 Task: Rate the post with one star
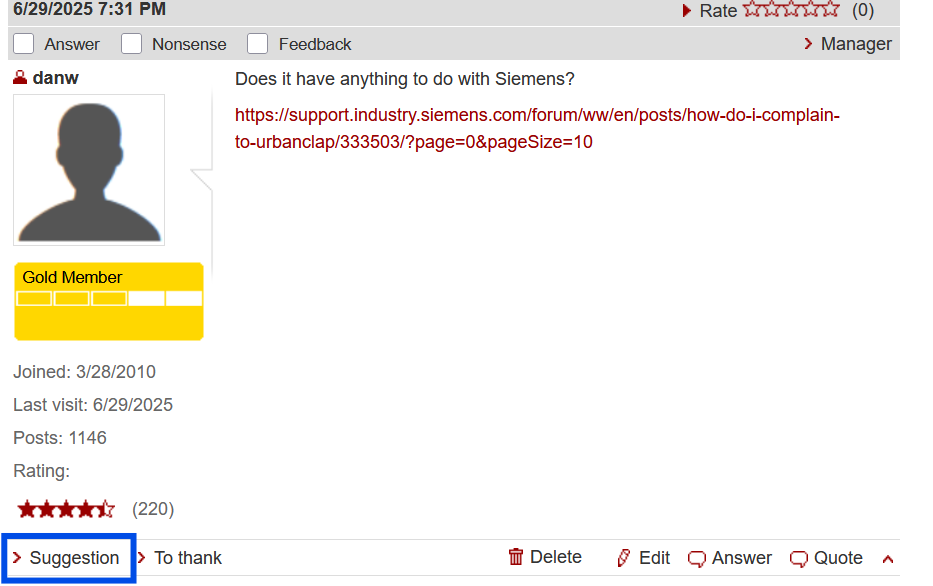click(751, 10)
